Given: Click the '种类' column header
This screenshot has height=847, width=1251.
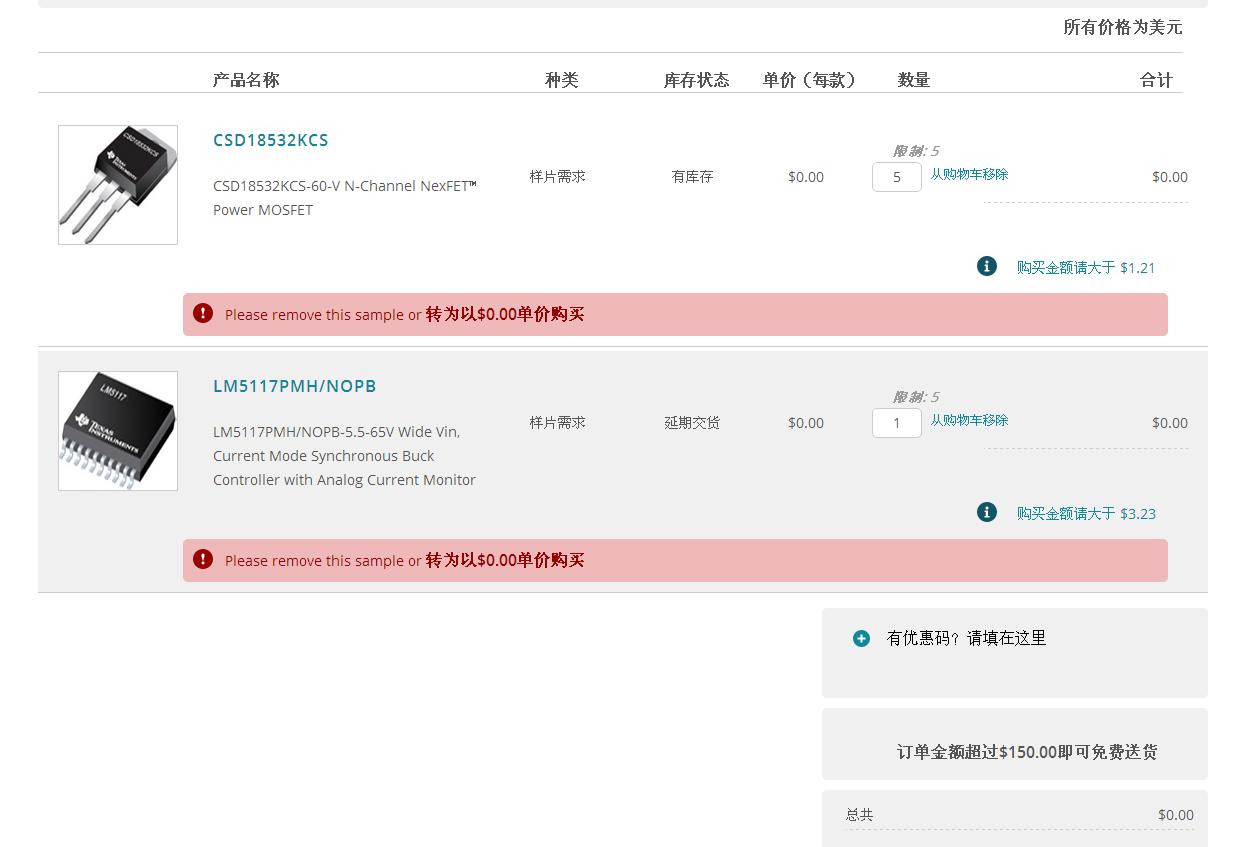Looking at the screenshot, I should 562,80.
